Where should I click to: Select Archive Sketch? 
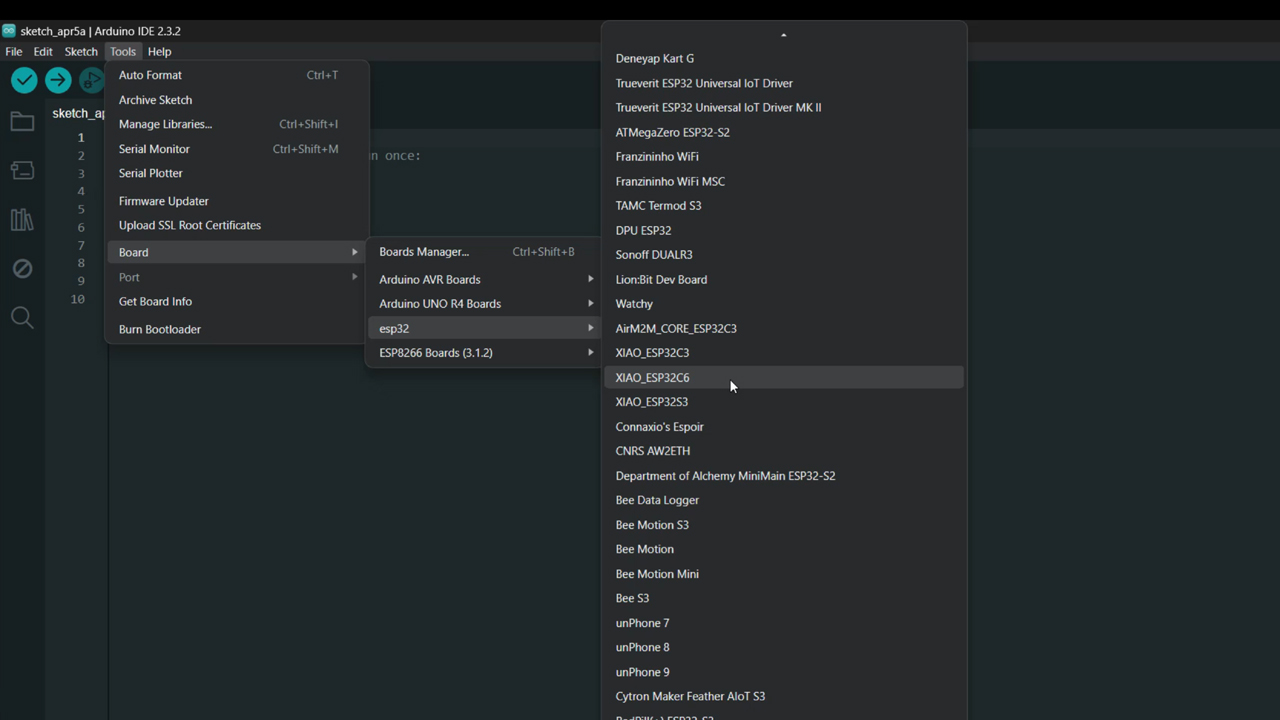[237, 100]
